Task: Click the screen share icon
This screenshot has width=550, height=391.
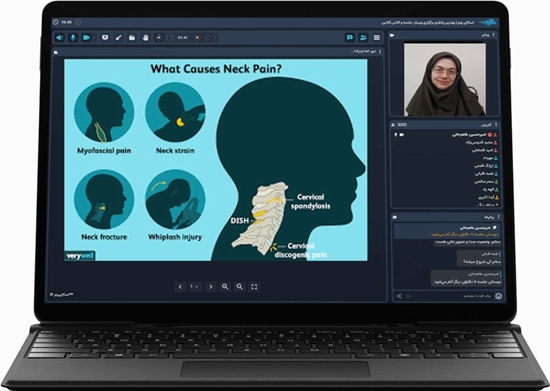Action: tap(105, 38)
